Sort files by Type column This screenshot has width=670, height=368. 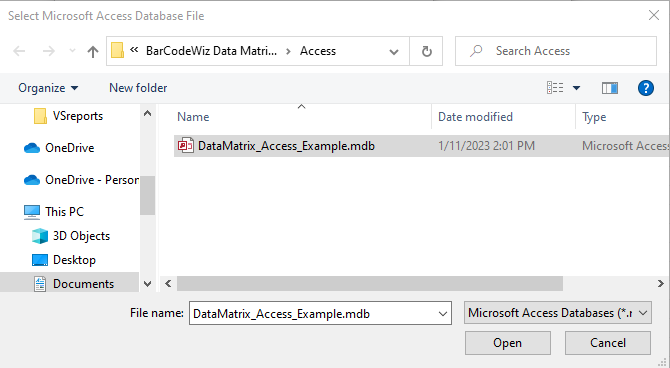coord(594,117)
